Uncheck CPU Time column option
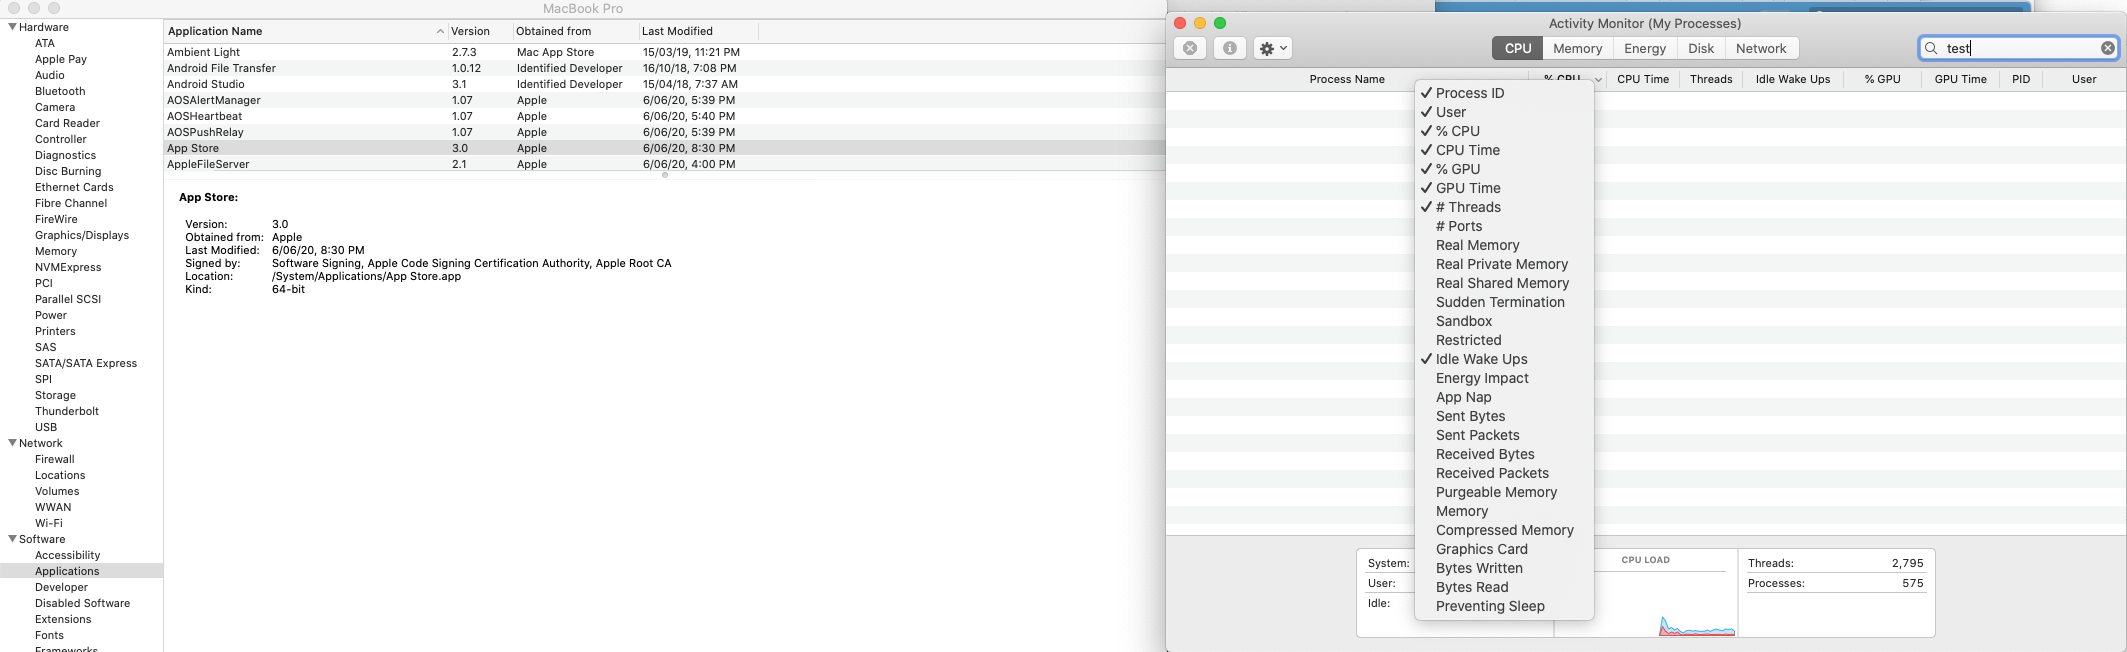Viewport: 2127px width, 652px height. coord(1504,150)
